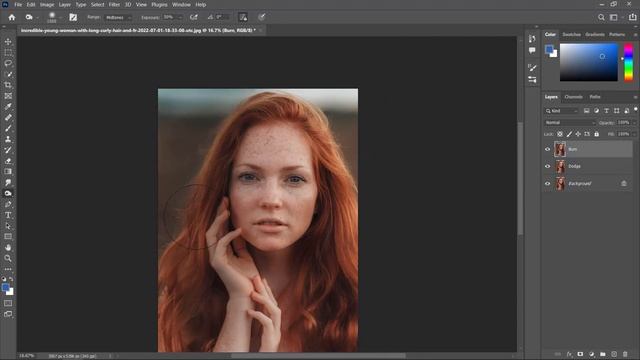
Task: Select the Smudge tool
Action: (x=8, y=182)
